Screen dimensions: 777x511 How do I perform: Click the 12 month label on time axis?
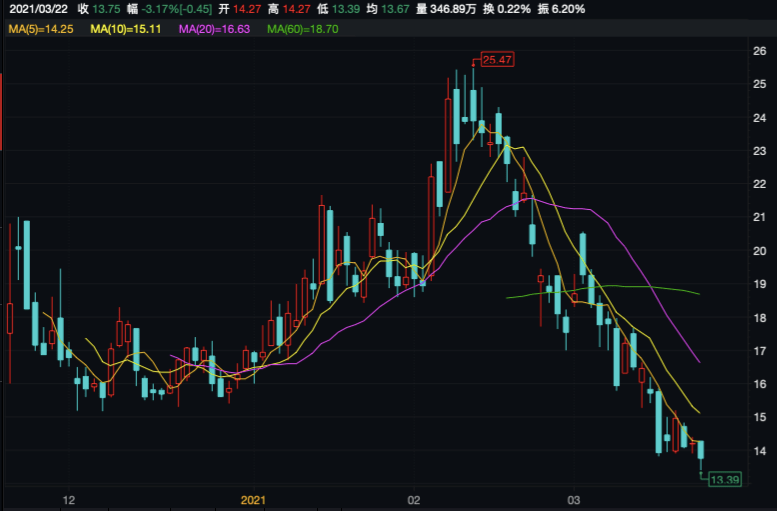[x=69, y=498]
